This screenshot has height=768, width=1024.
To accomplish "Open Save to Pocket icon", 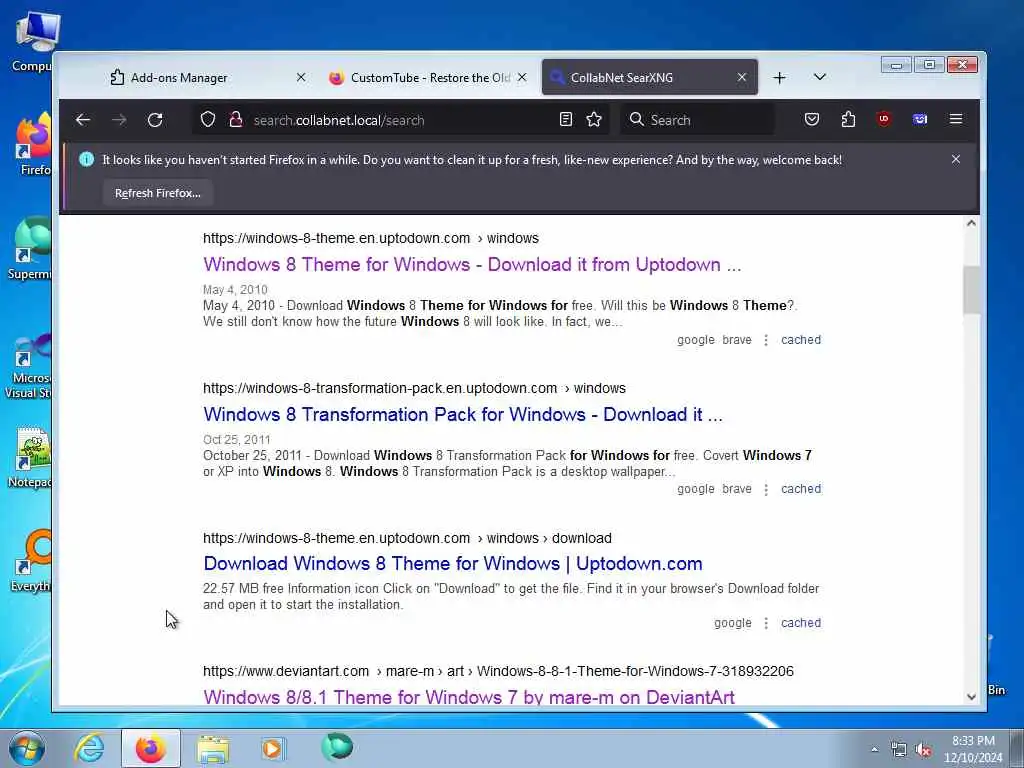I will click(812, 120).
